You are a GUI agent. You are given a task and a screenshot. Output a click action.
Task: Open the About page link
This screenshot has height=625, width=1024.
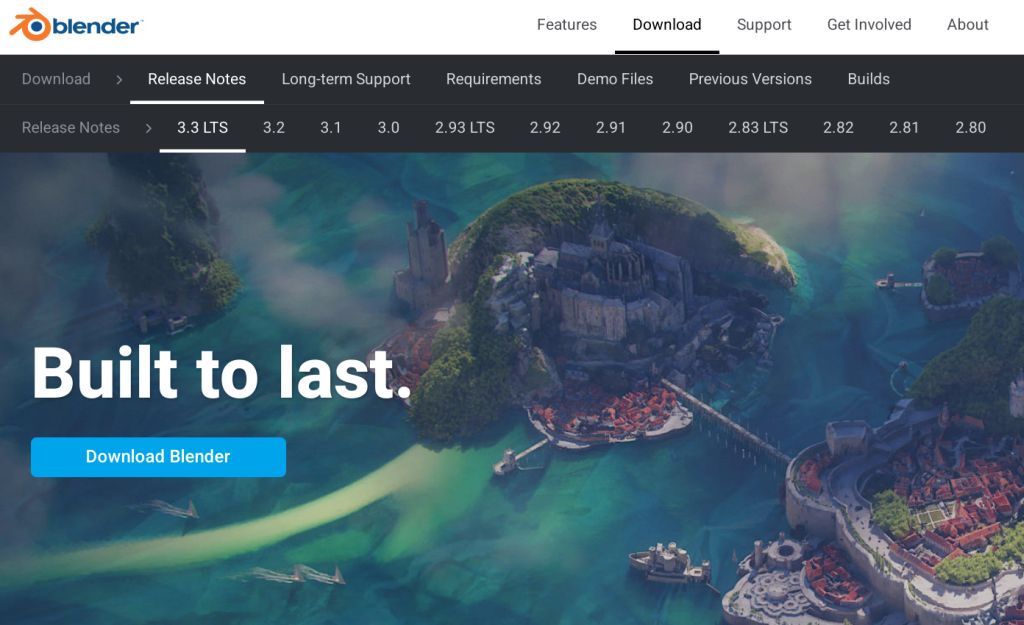(x=967, y=25)
